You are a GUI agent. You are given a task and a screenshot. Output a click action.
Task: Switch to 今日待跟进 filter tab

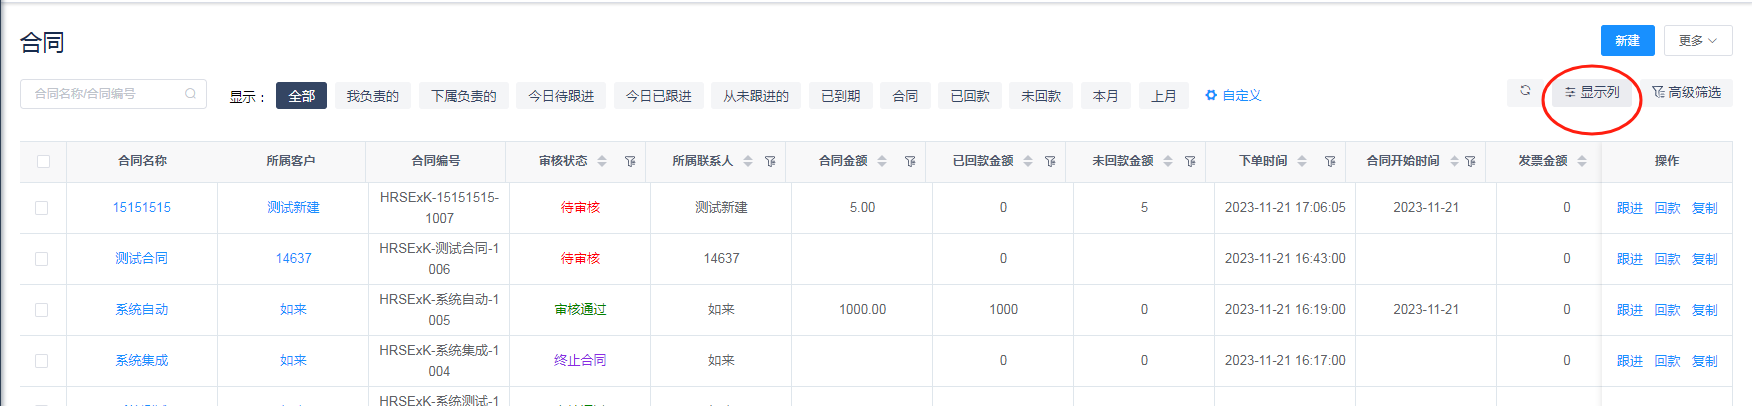(561, 96)
